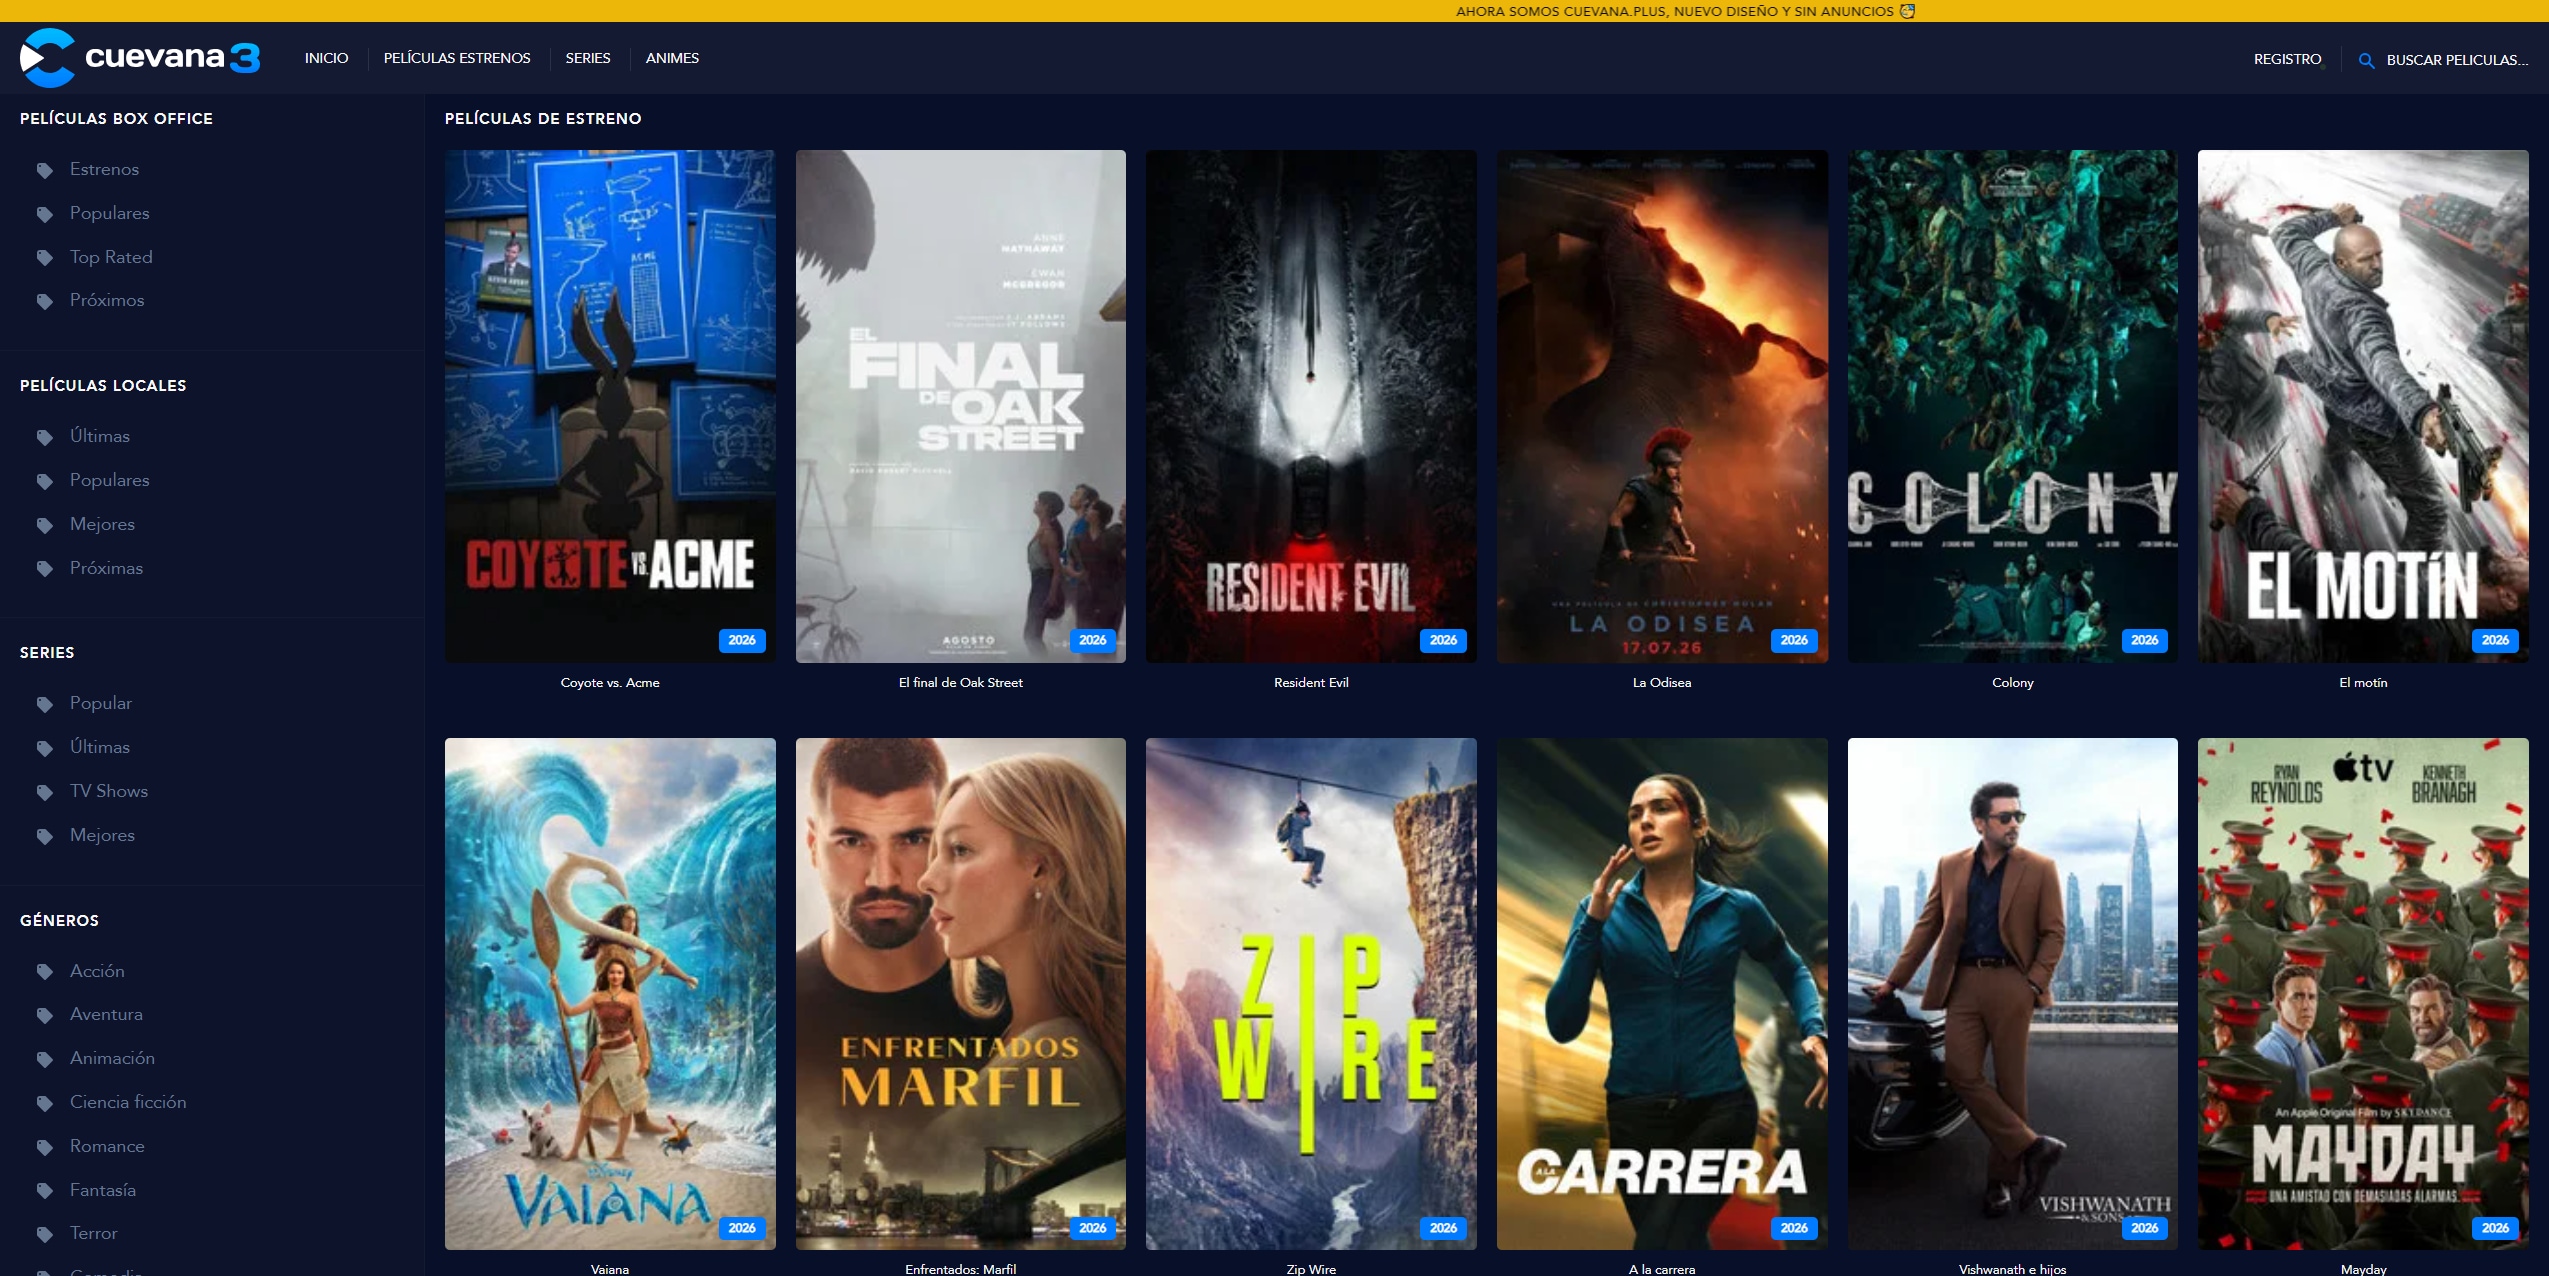Open the SERIES menu in the navbar
This screenshot has width=2549, height=1276.
[588, 58]
